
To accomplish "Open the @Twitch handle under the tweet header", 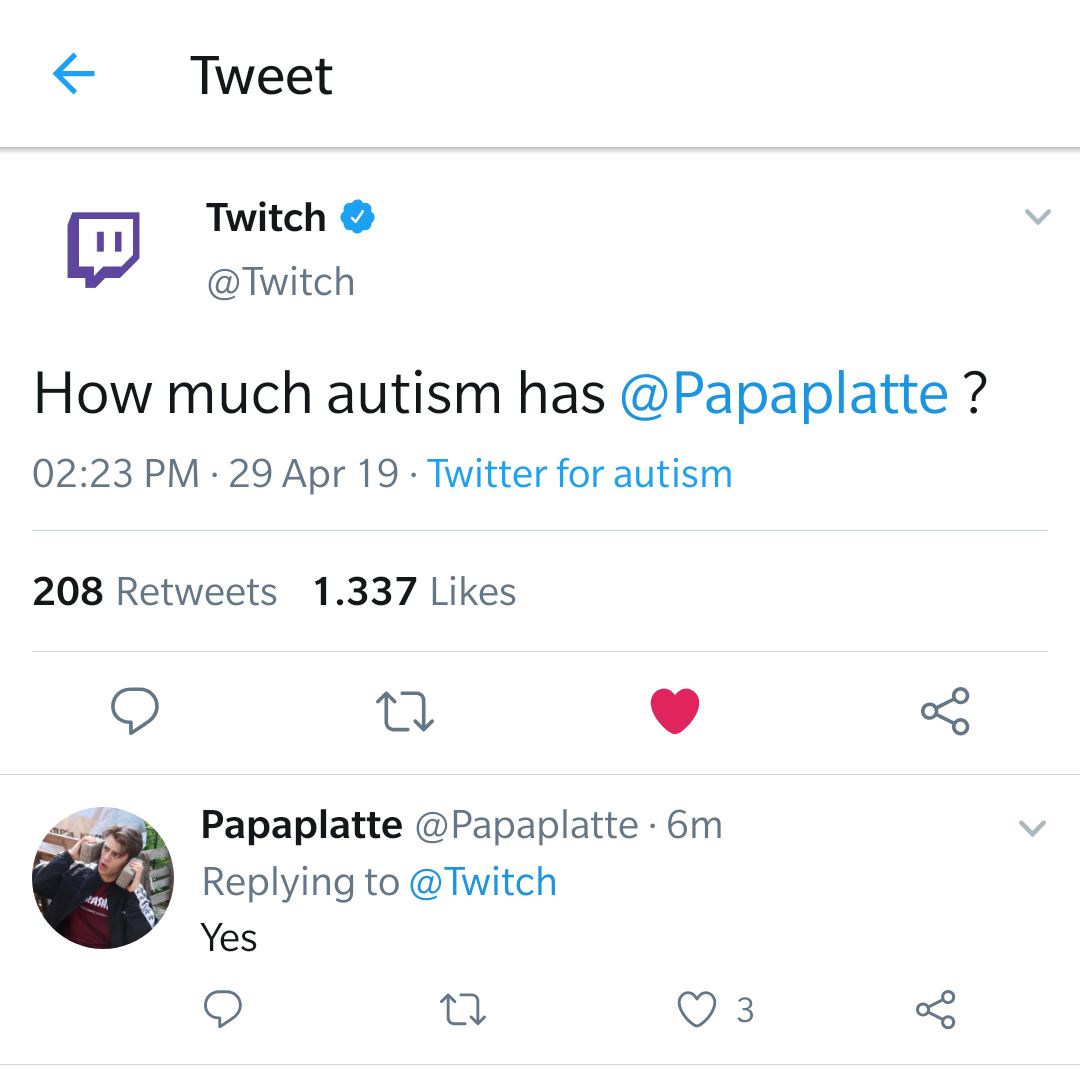I will (x=281, y=281).
